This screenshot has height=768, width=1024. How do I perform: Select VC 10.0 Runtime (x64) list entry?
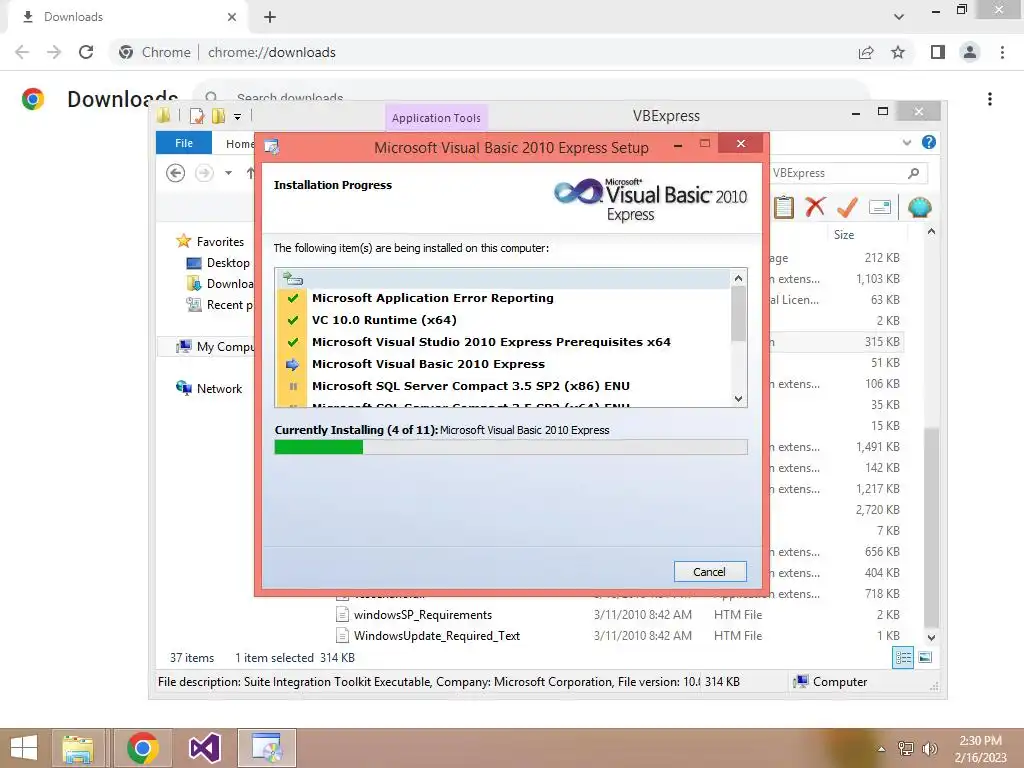pyautogui.click(x=384, y=320)
